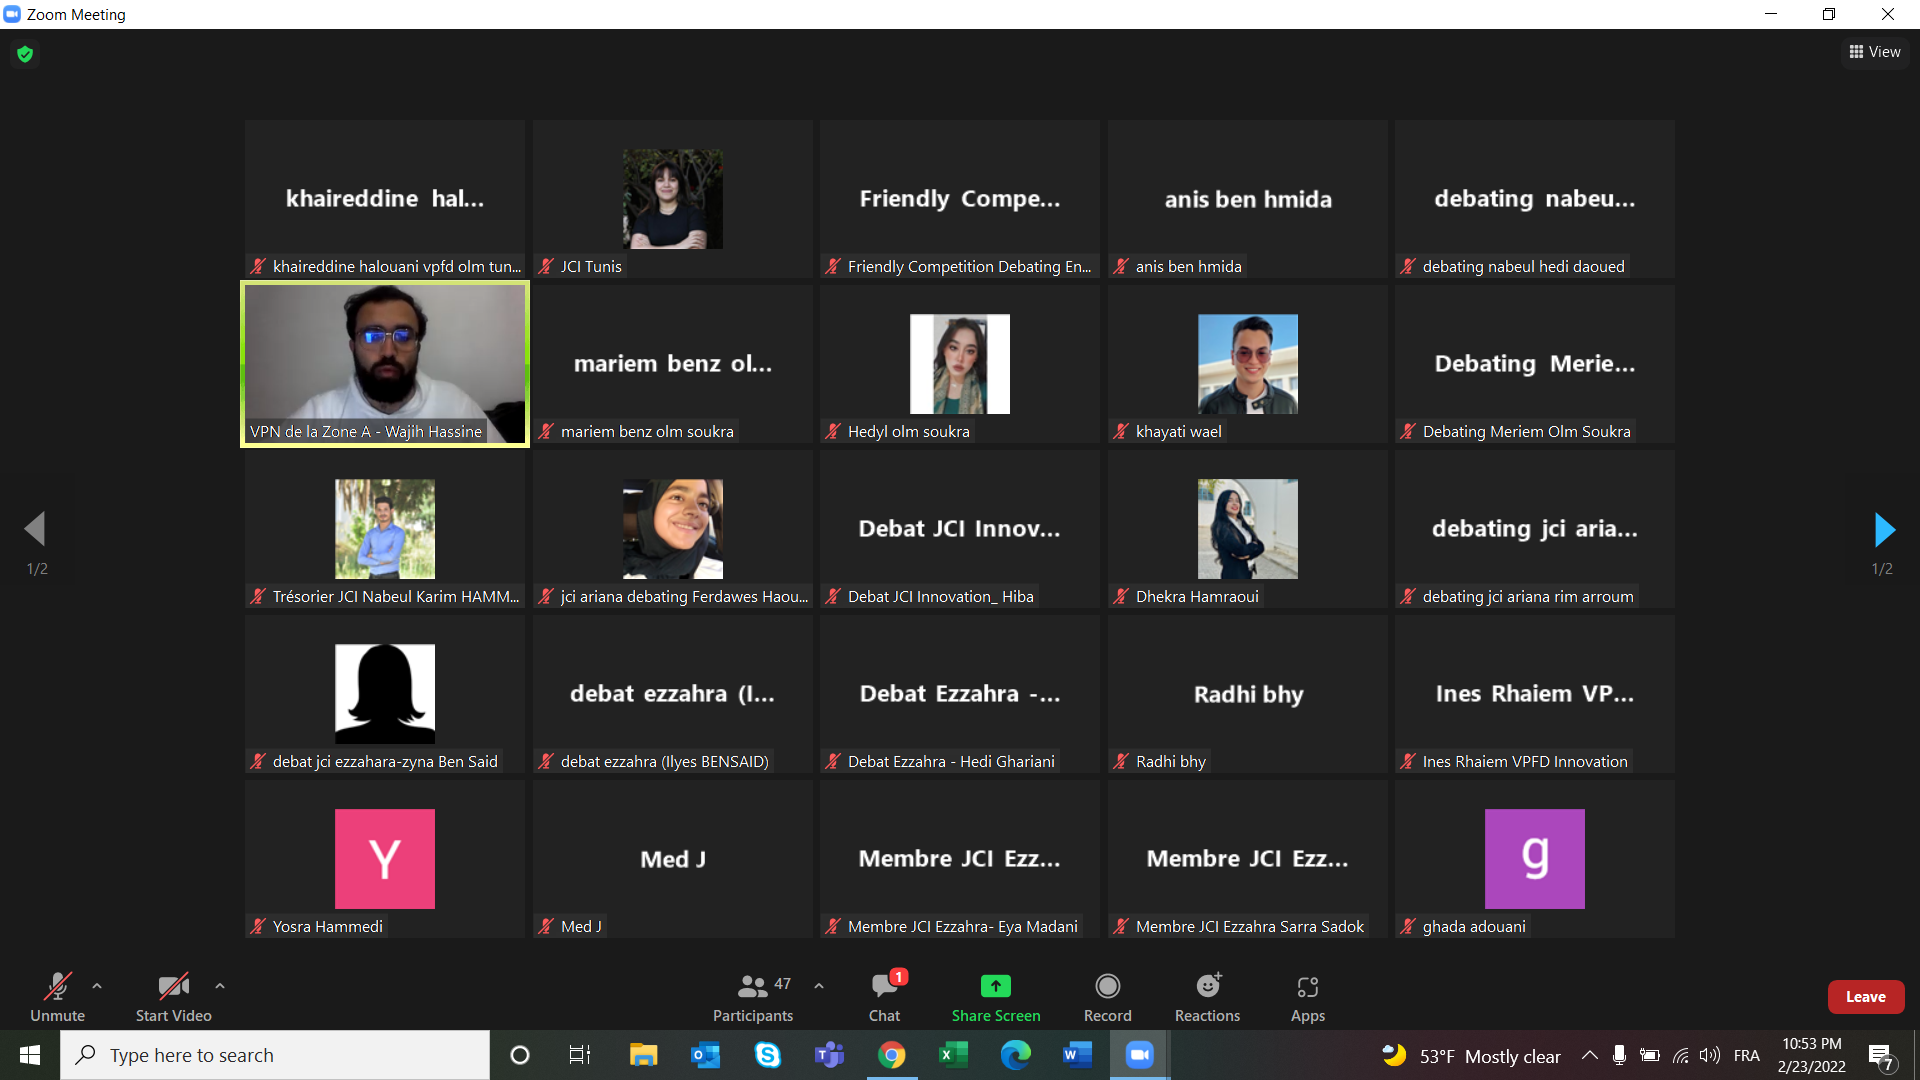Expand participants options arrow beside count

(x=819, y=986)
